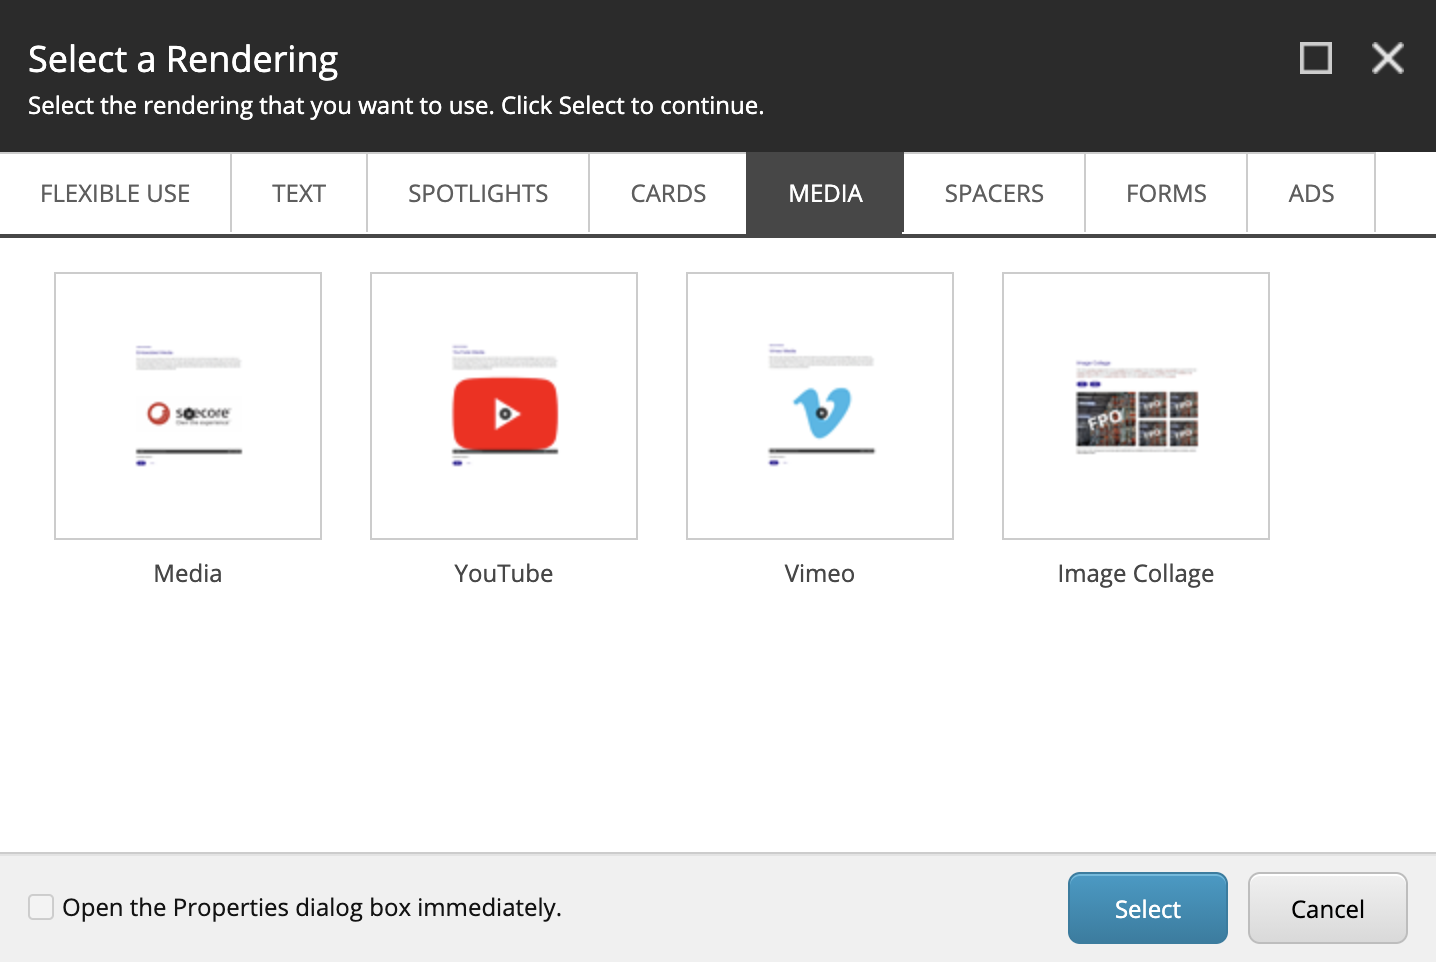The width and height of the screenshot is (1436, 962).
Task: Click the YouTube rendering name label
Action: pyautogui.click(x=504, y=573)
